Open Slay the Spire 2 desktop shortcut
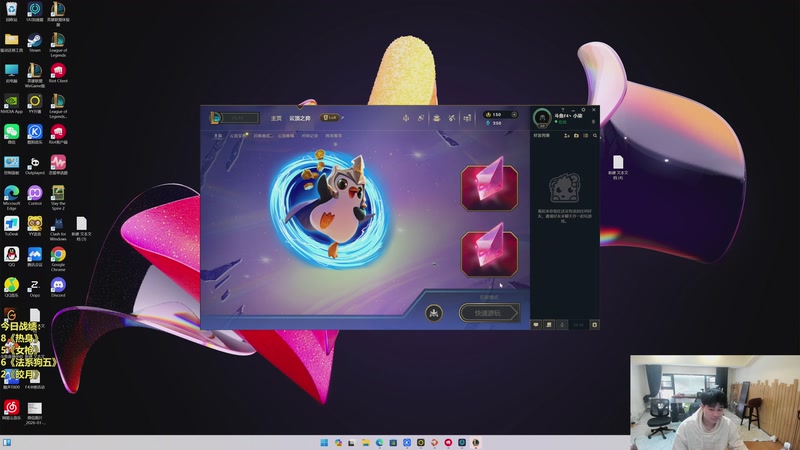Viewport: 800px width, 450px height. point(58,197)
